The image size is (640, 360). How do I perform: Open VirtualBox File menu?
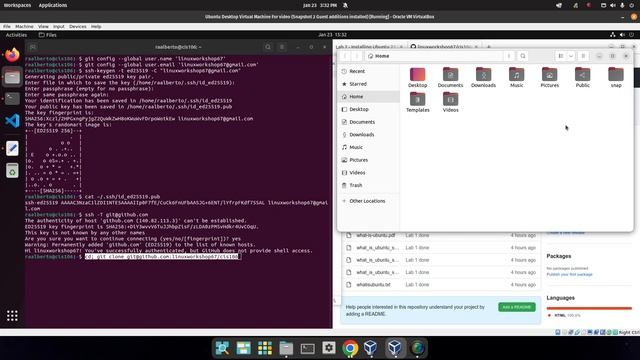coord(7,26)
